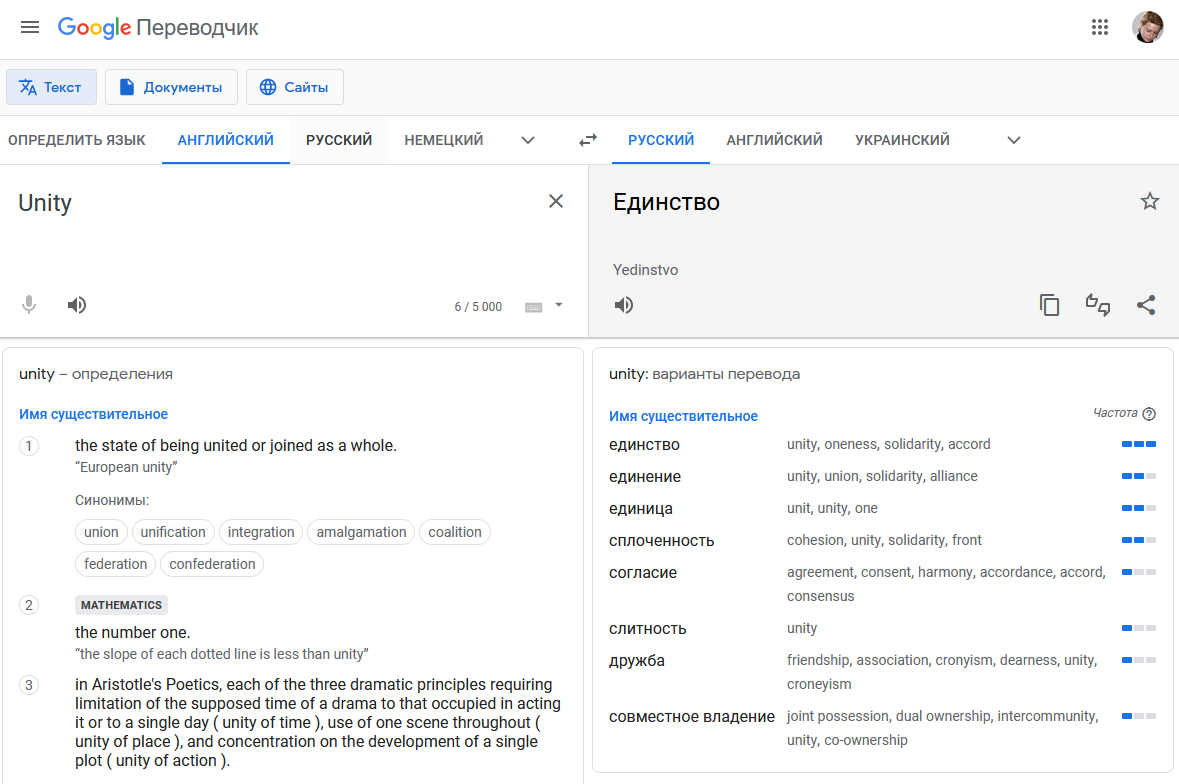The height and width of the screenshot is (784, 1179).
Task: Select translation variant совместное владение
Action: pyautogui.click(x=692, y=717)
